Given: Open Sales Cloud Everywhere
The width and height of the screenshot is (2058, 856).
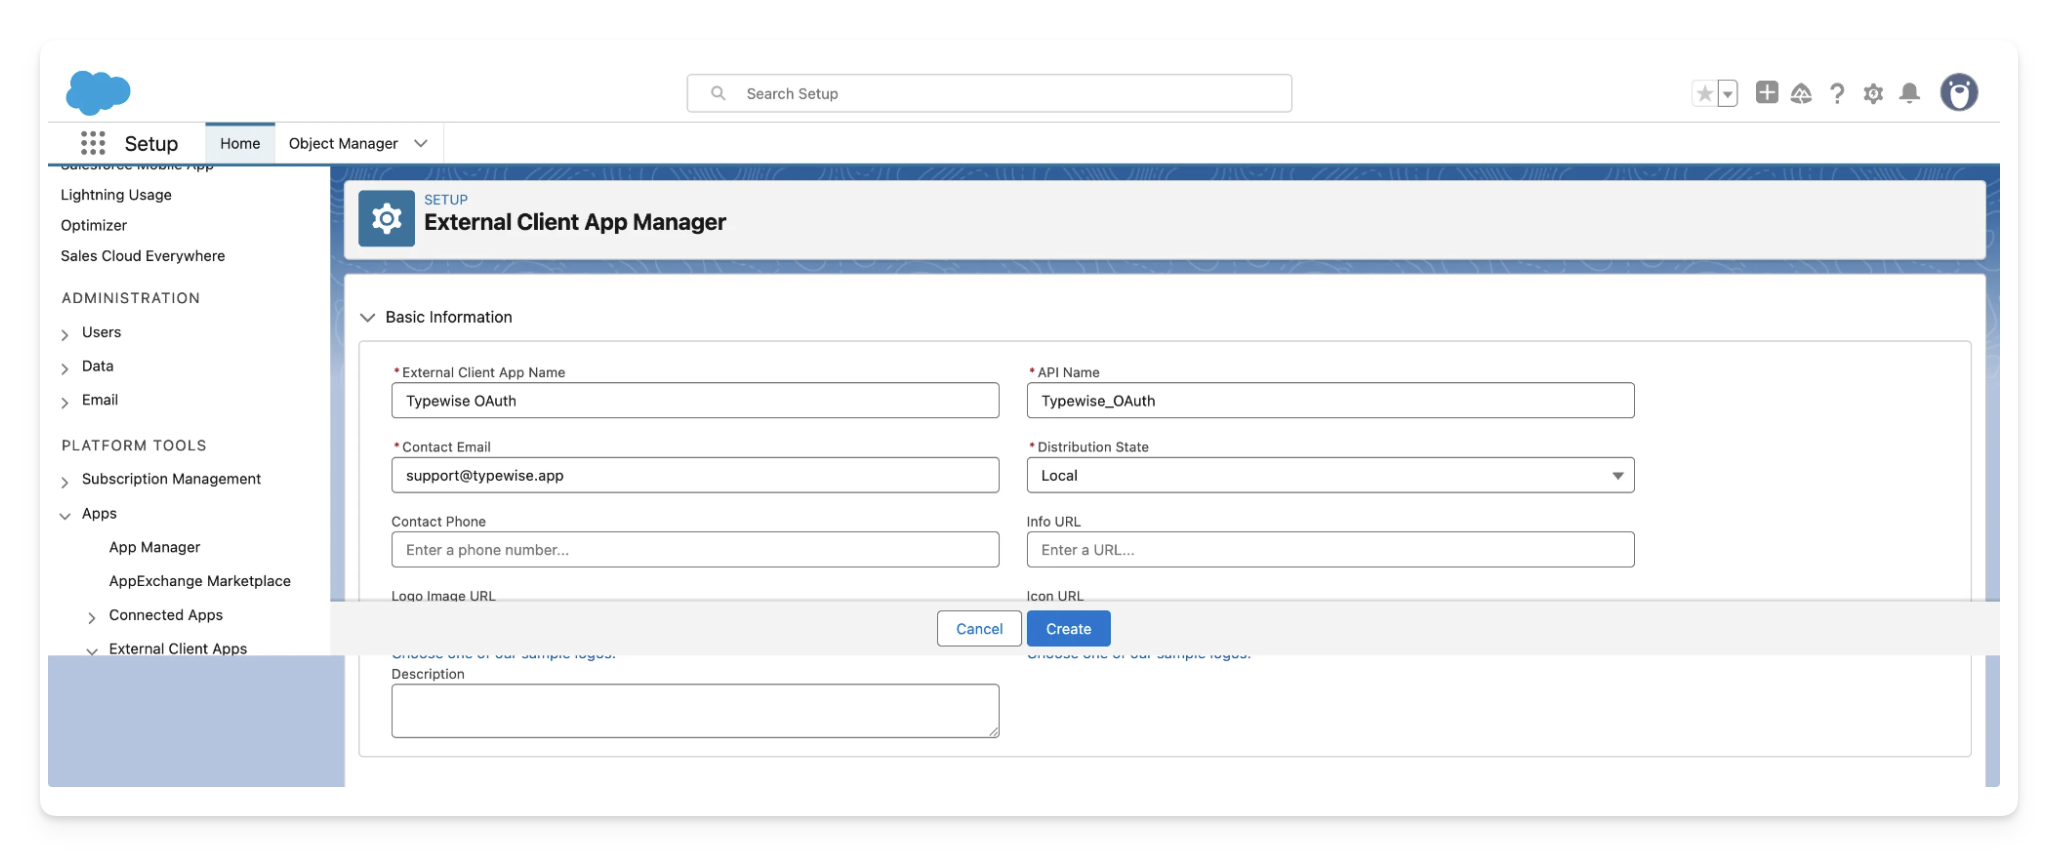Looking at the screenshot, I should [143, 256].
